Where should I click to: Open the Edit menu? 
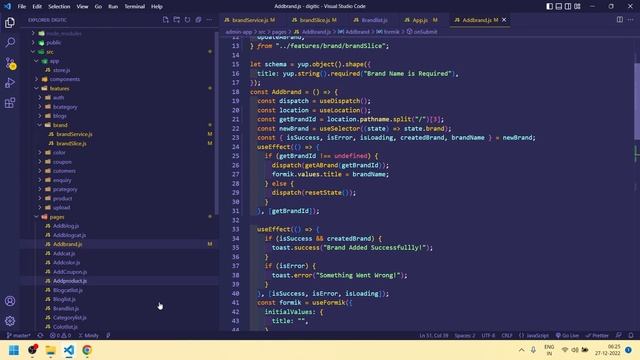(37, 6)
